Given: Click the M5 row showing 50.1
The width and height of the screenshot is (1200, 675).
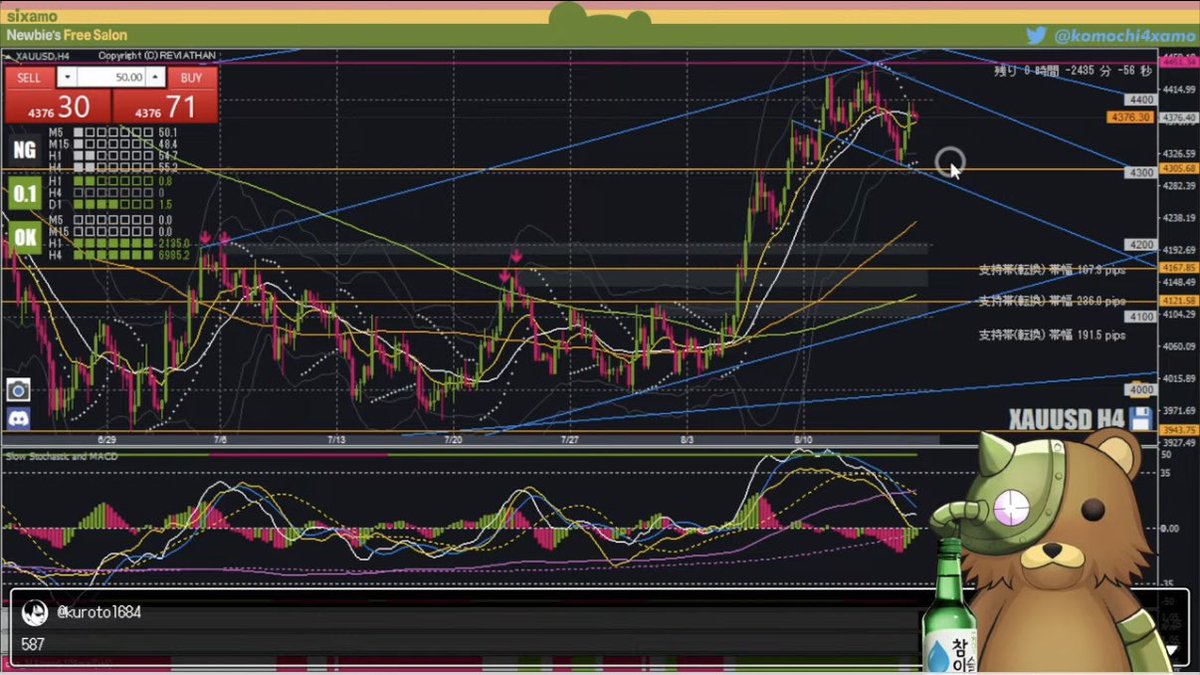Looking at the screenshot, I should pyautogui.click(x=113, y=132).
